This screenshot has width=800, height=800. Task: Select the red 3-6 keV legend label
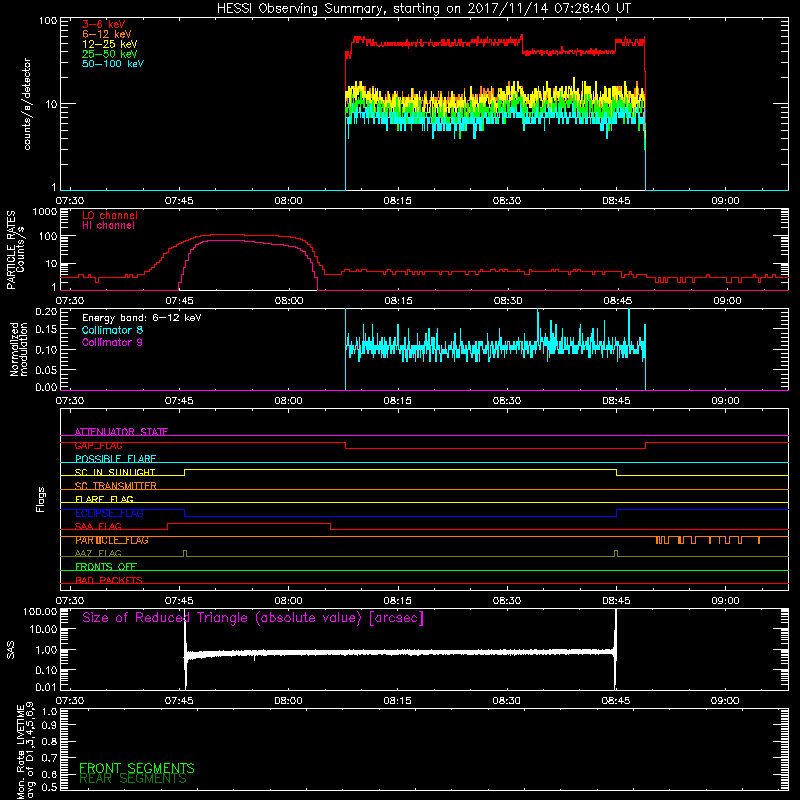click(104, 24)
